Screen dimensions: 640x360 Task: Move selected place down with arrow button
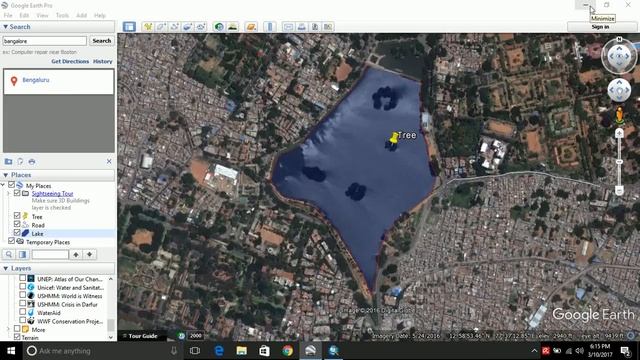[x=90, y=254]
